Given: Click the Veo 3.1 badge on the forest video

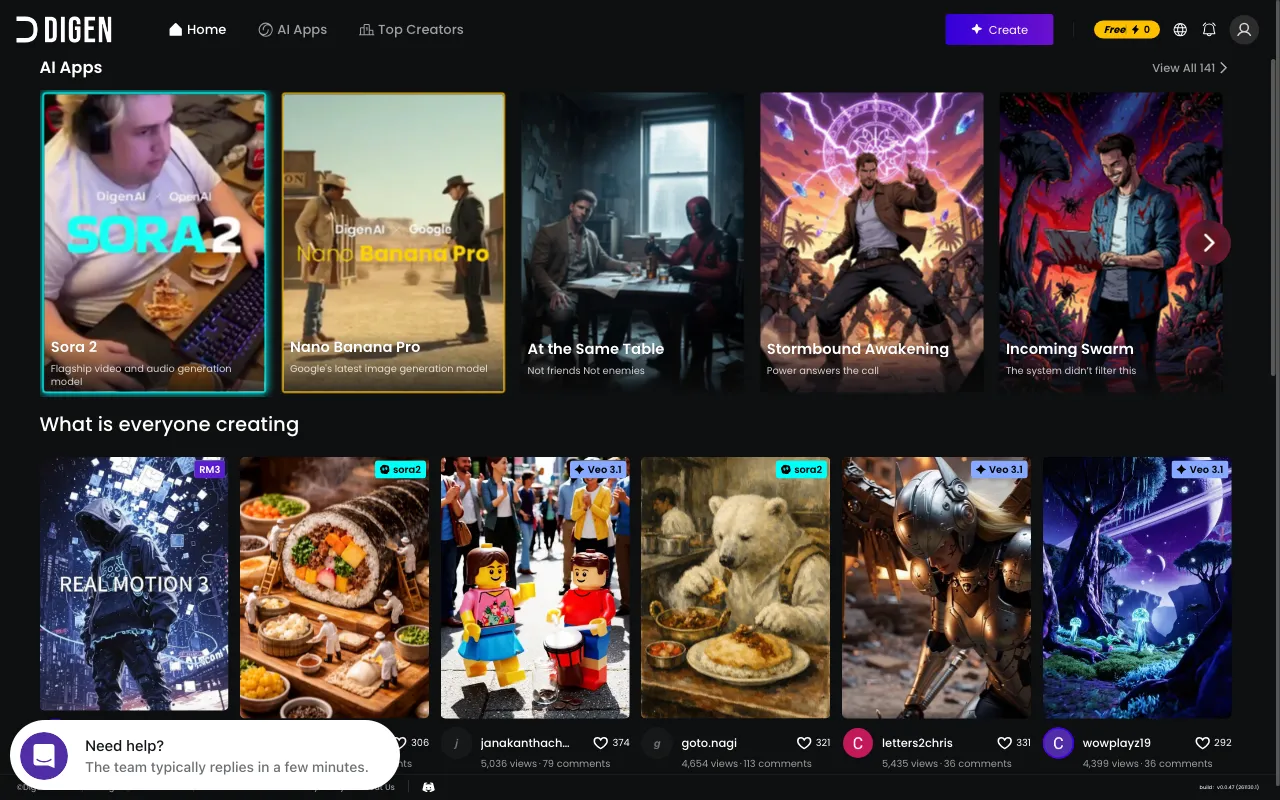Looking at the screenshot, I should coord(1200,469).
